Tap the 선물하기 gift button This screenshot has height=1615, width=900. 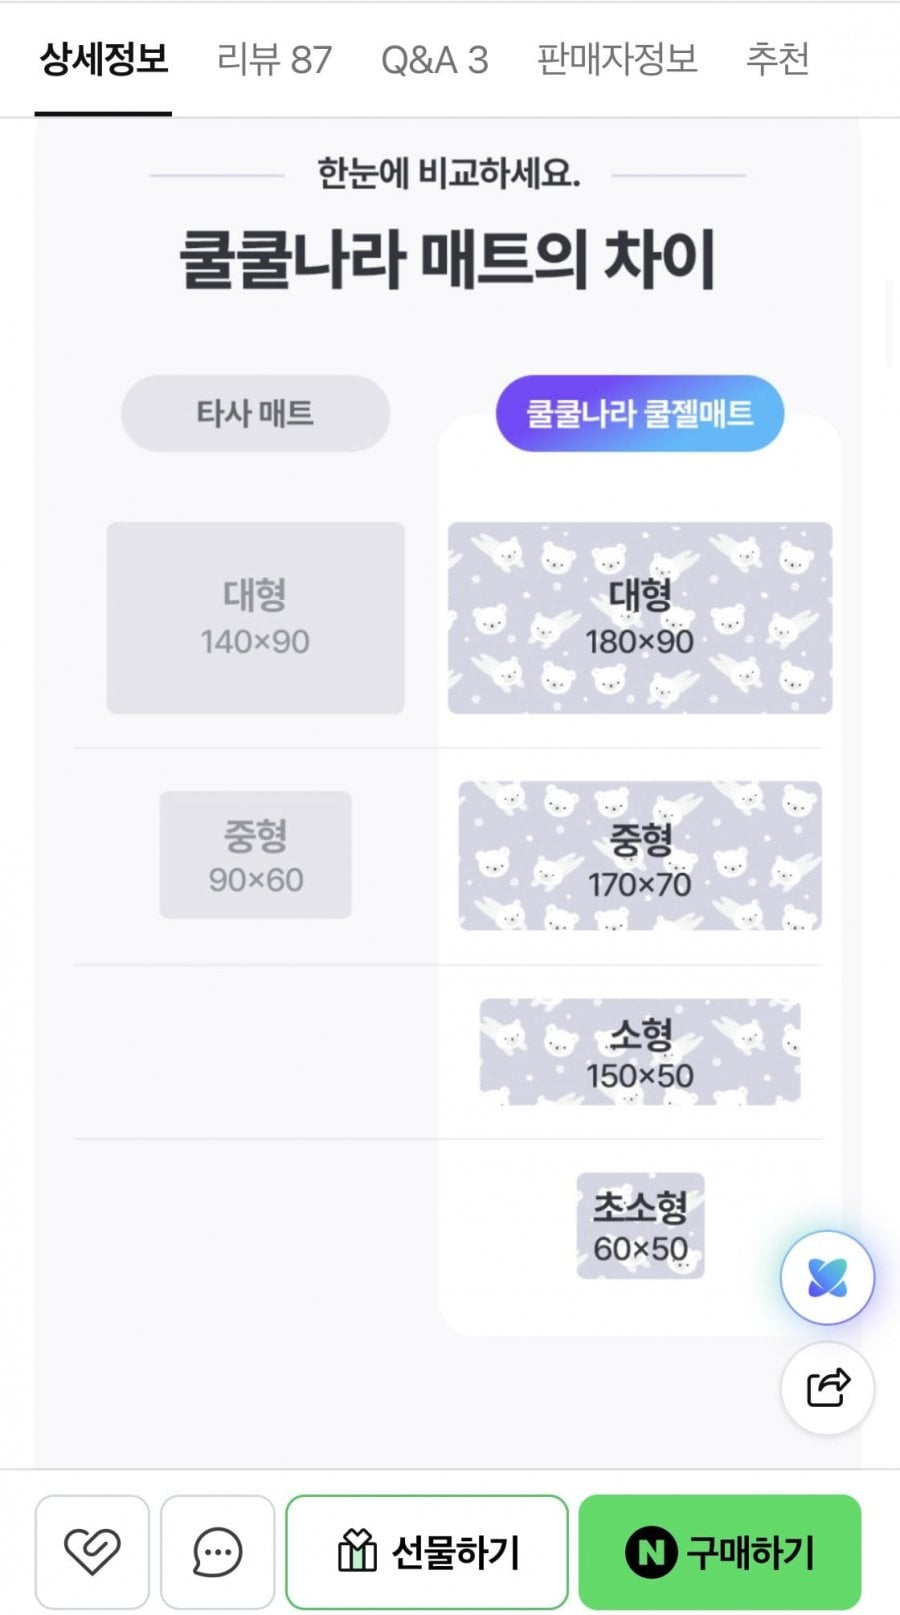point(427,1552)
